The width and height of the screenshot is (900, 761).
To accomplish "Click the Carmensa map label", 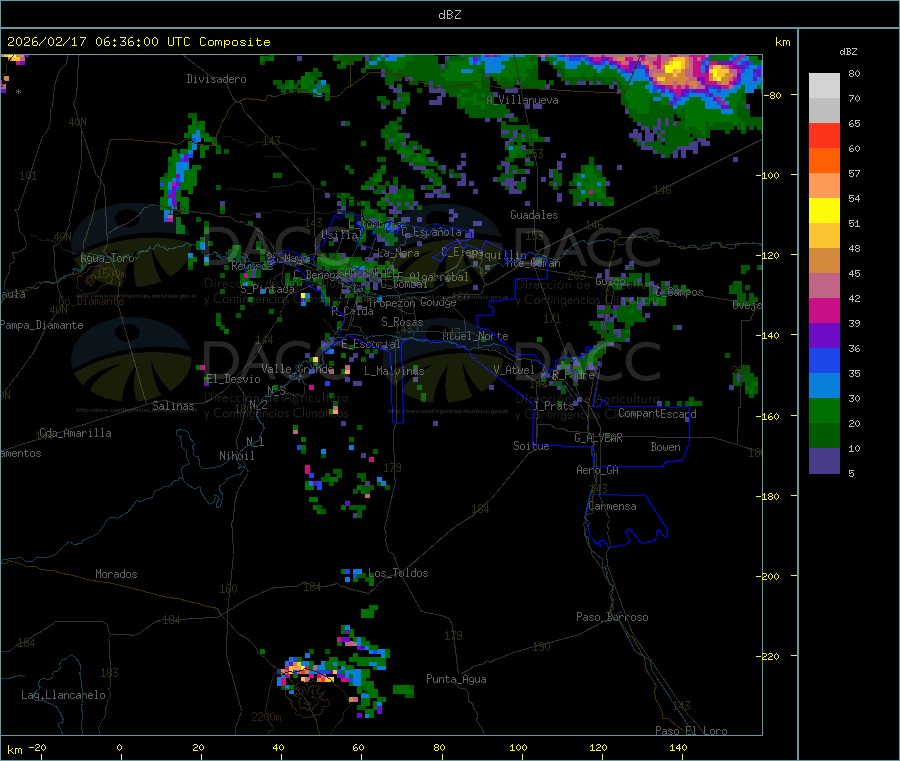I will 612,506.
